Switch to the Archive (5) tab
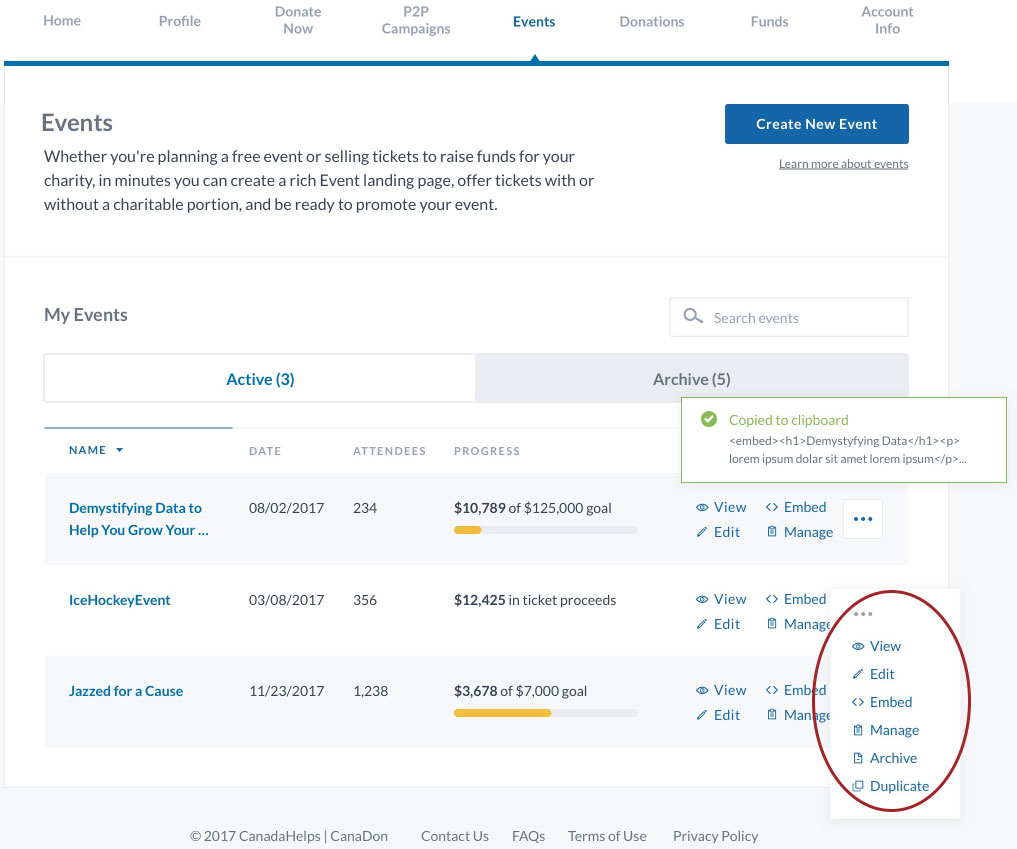This screenshot has height=849, width=1017. [691, 379]
